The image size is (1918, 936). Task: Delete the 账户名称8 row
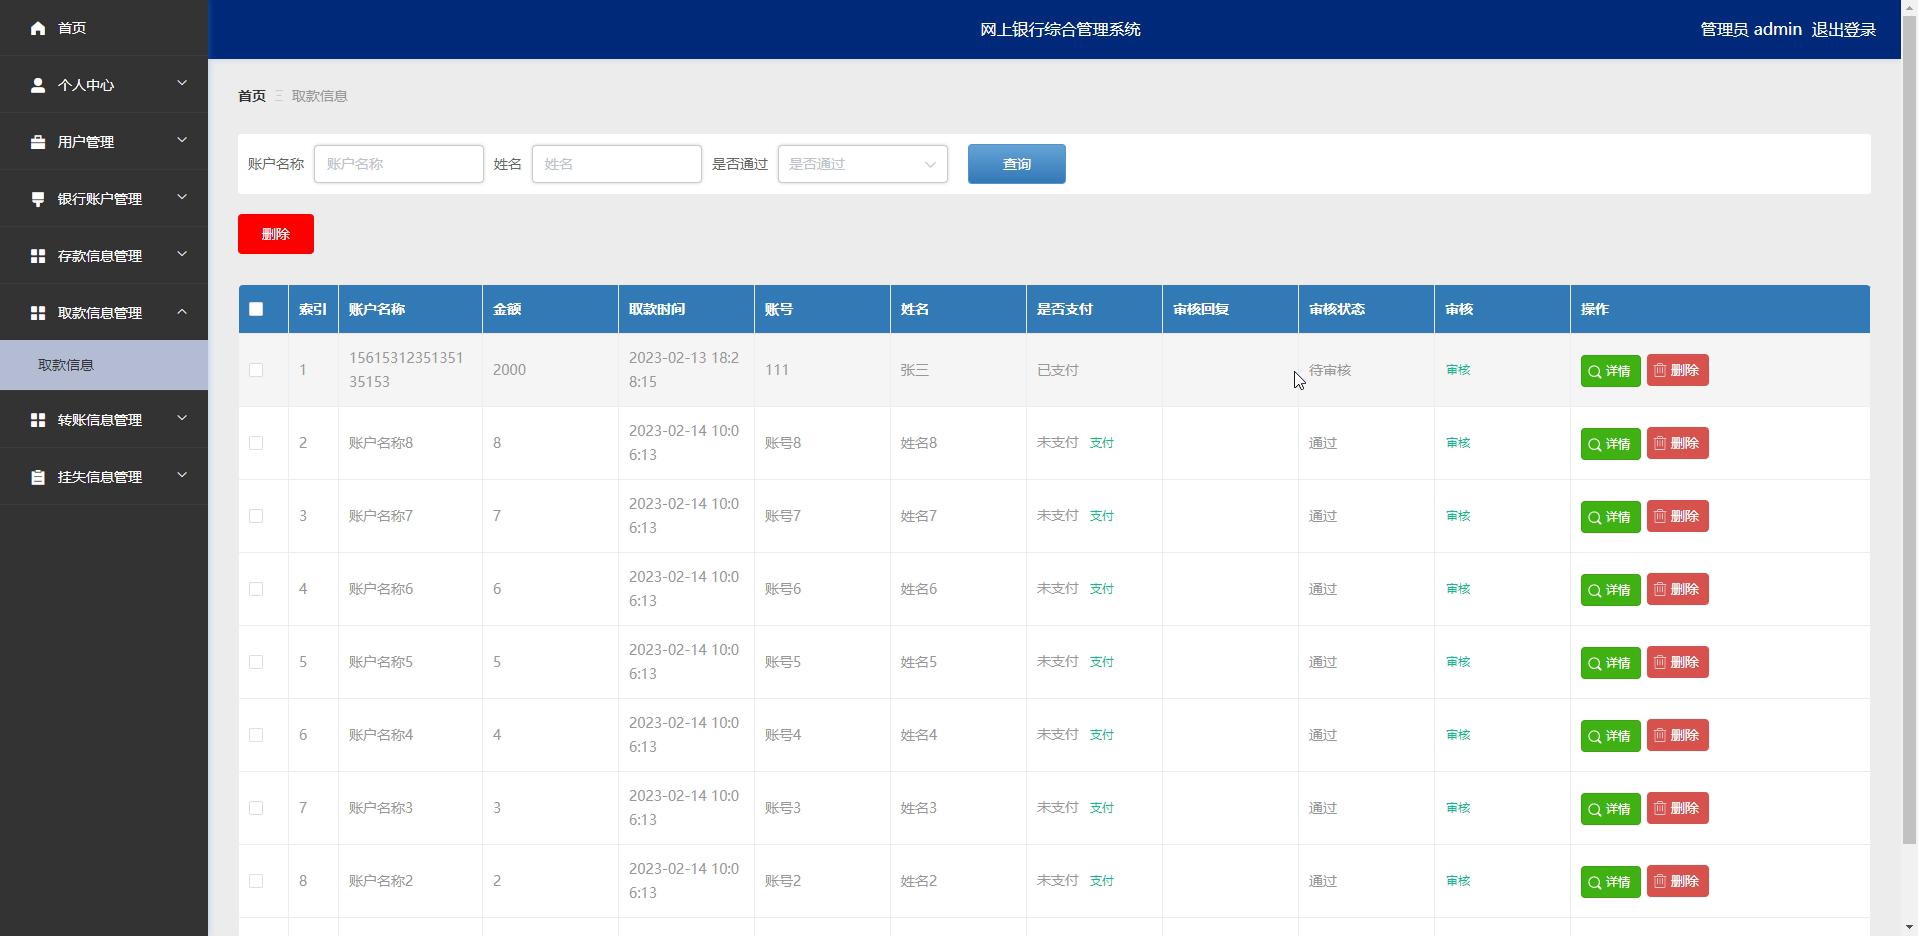click(x=1677, y=443)
